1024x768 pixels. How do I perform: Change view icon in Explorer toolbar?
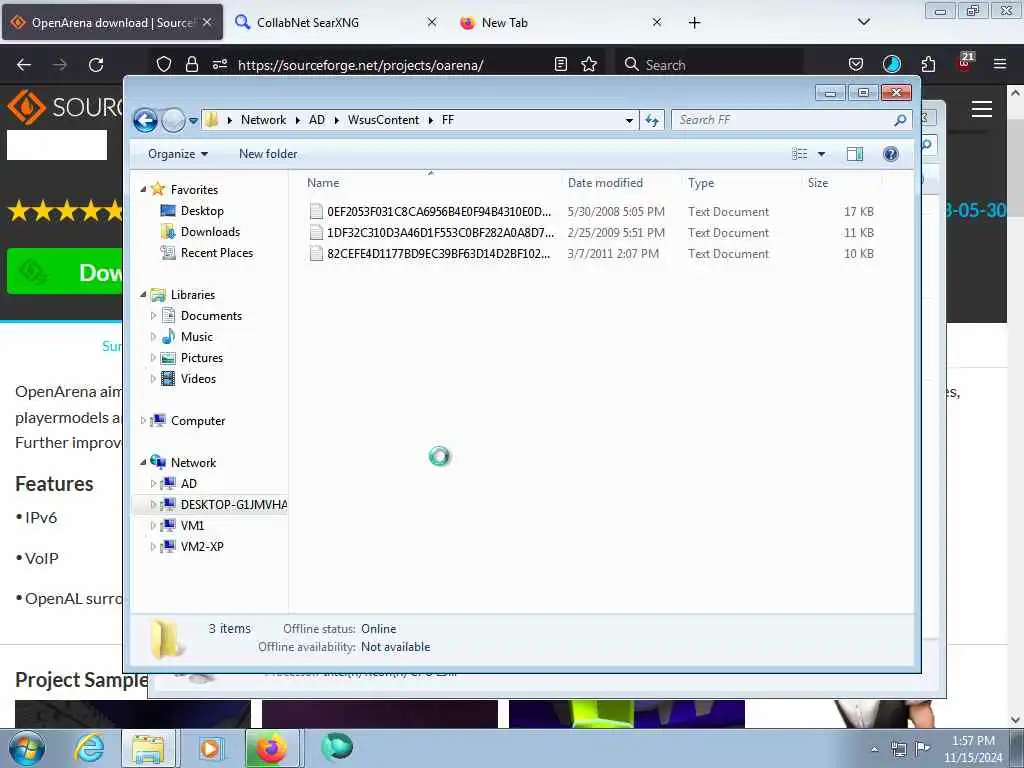tap(799, 154)
